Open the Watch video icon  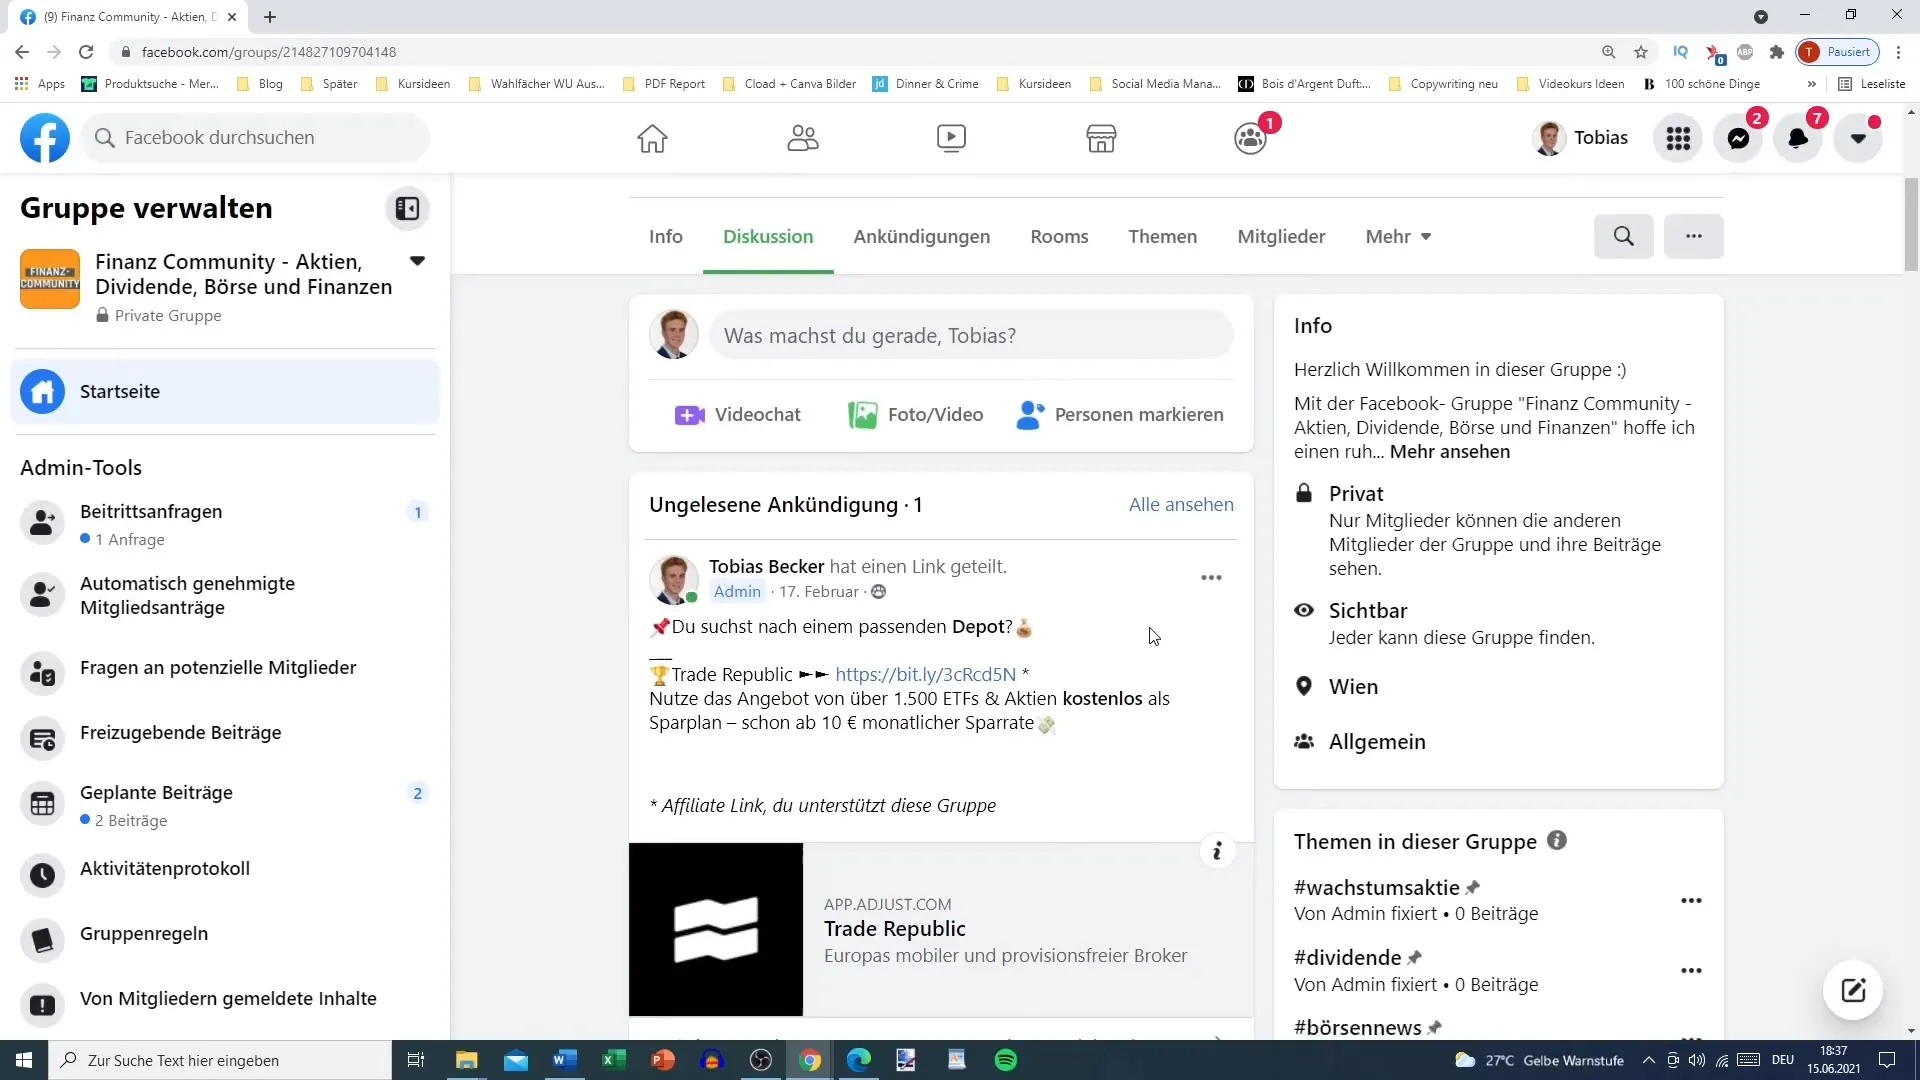[951, 138]
